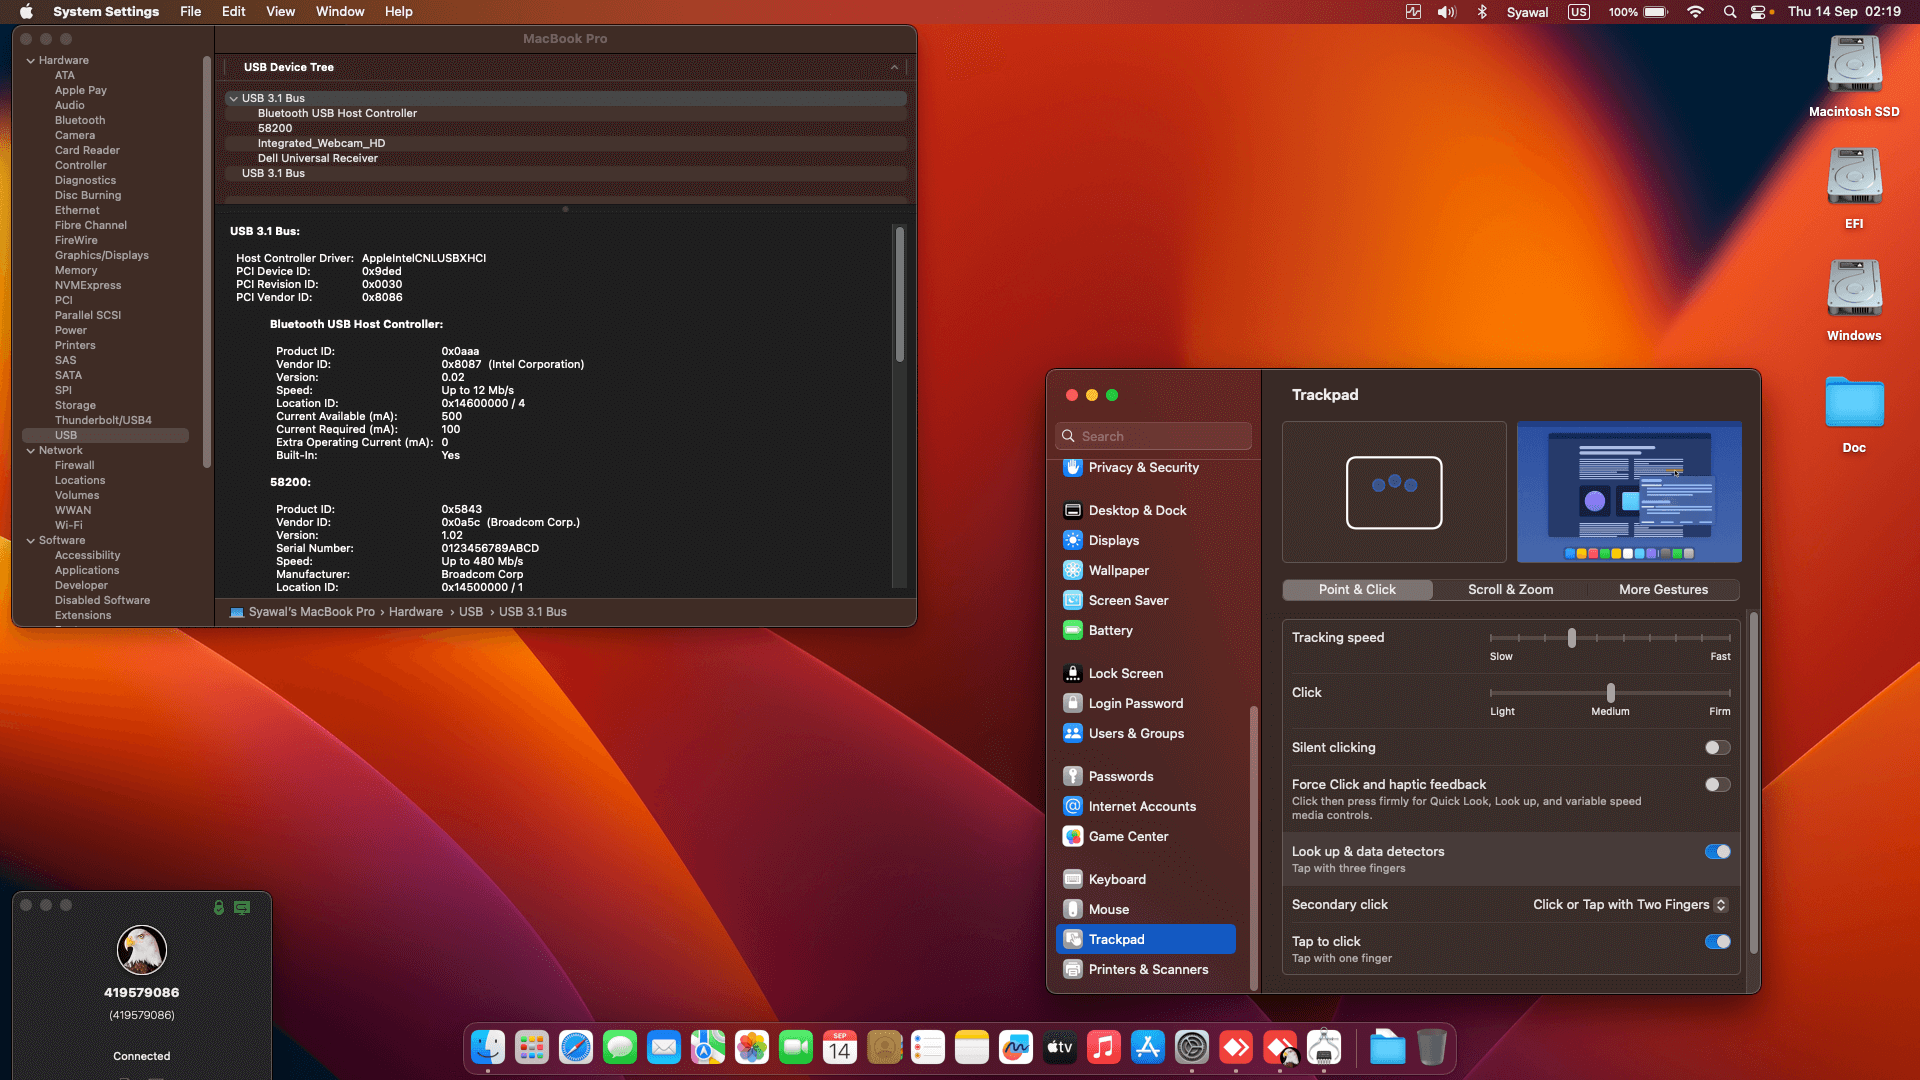Collapse the USB Device Tree section
Screen dimensions: 1920x1080
(x=894, y=67)
